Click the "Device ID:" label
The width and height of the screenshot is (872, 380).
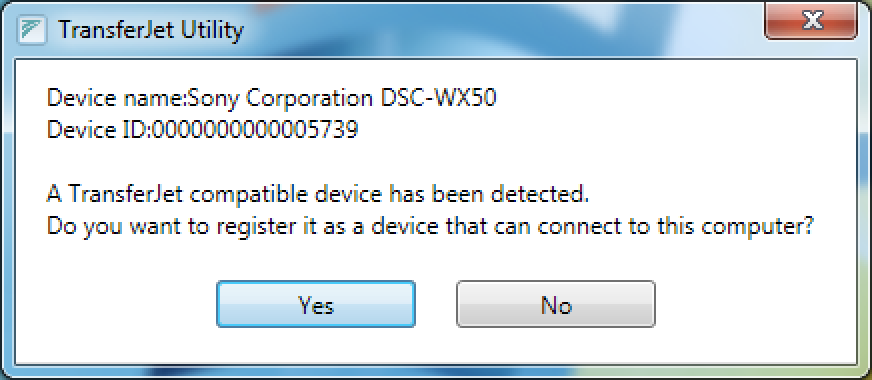tap(99, 130)
